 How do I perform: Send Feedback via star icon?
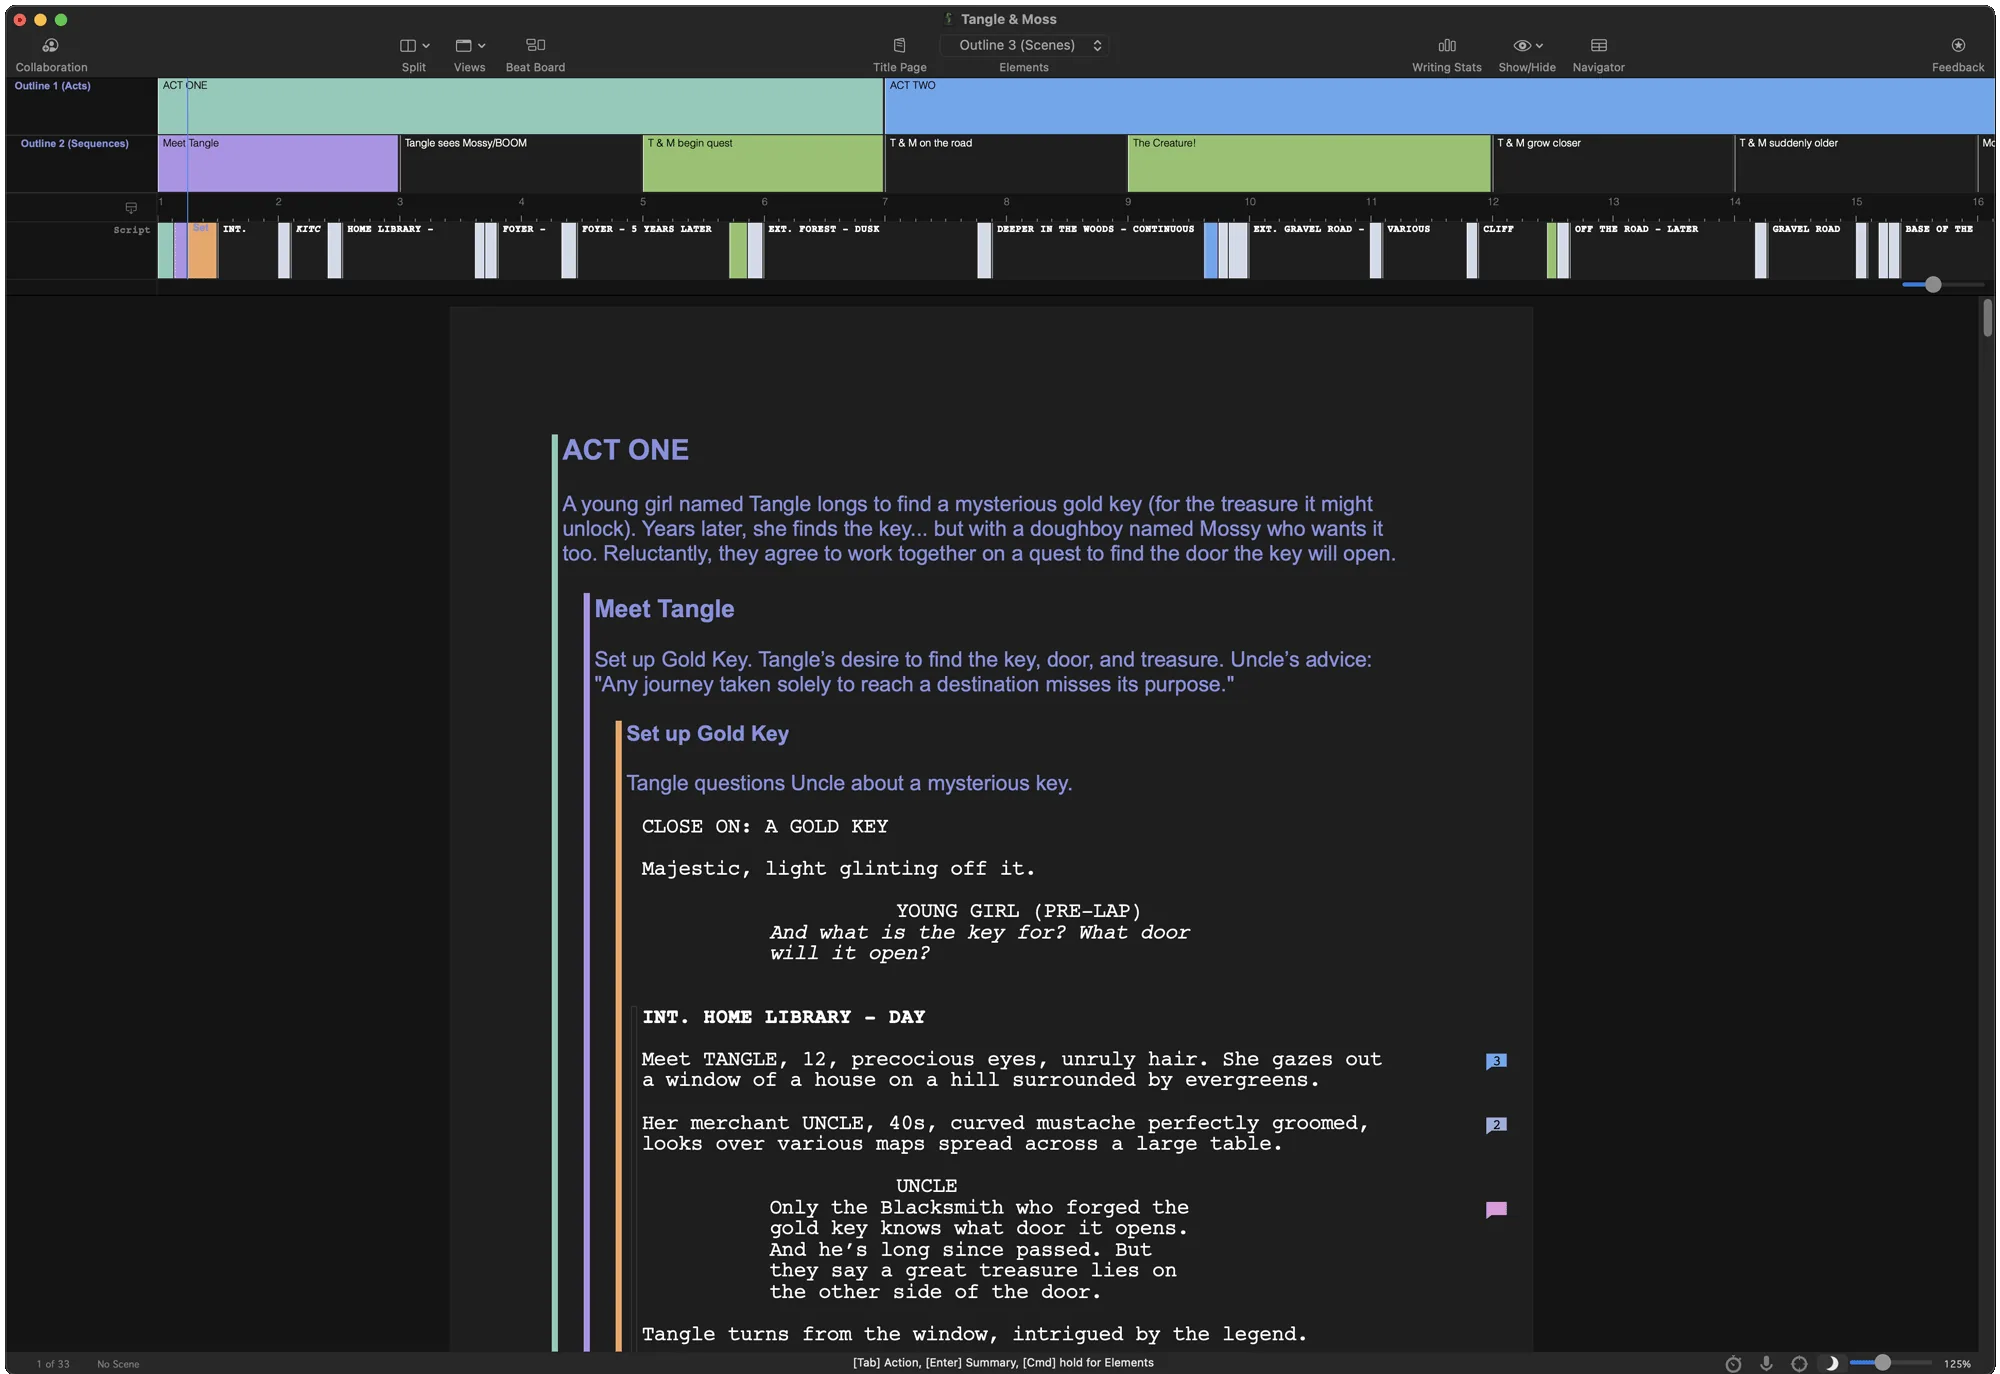pyautogui.click(x=1957, y=54)
